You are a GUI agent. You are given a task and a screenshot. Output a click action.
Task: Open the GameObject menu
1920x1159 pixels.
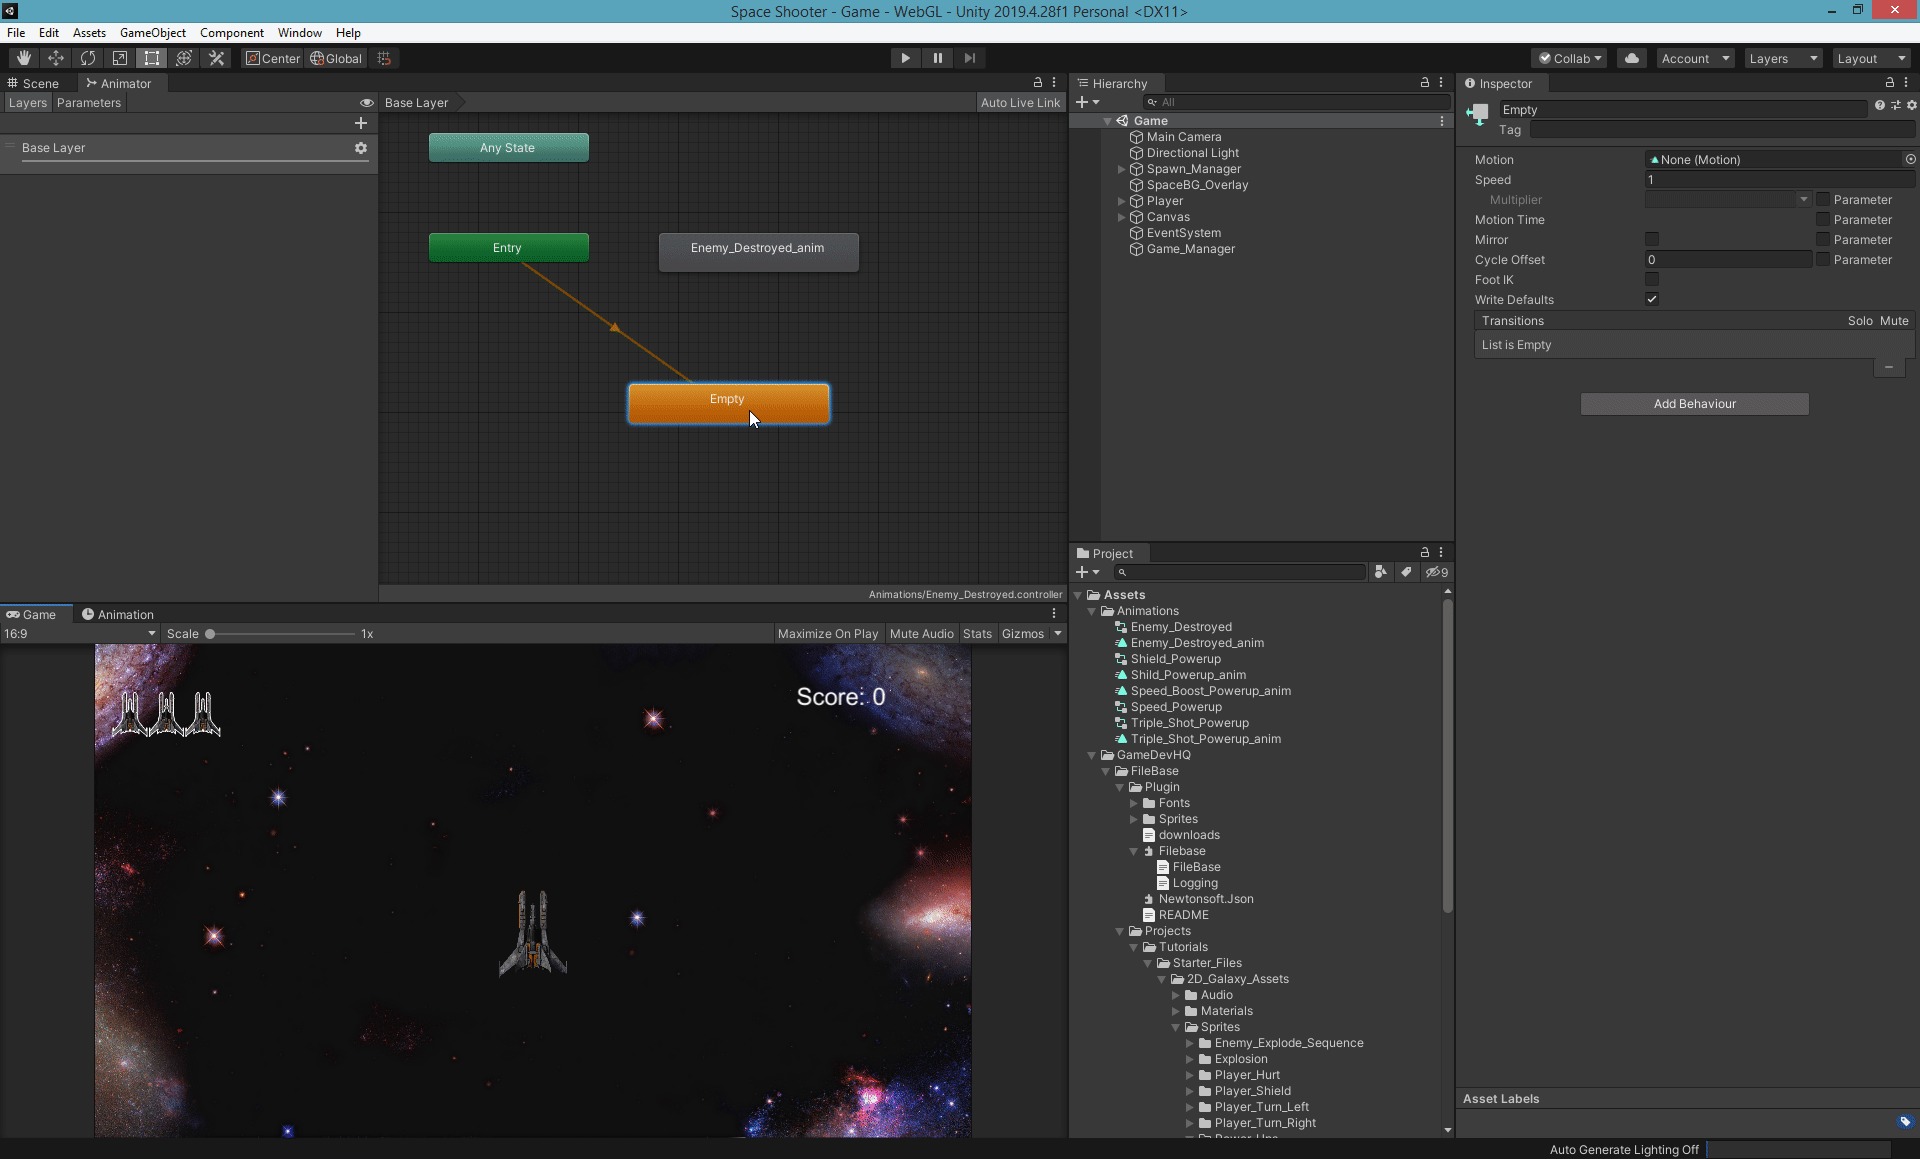[x=152, y=33]
